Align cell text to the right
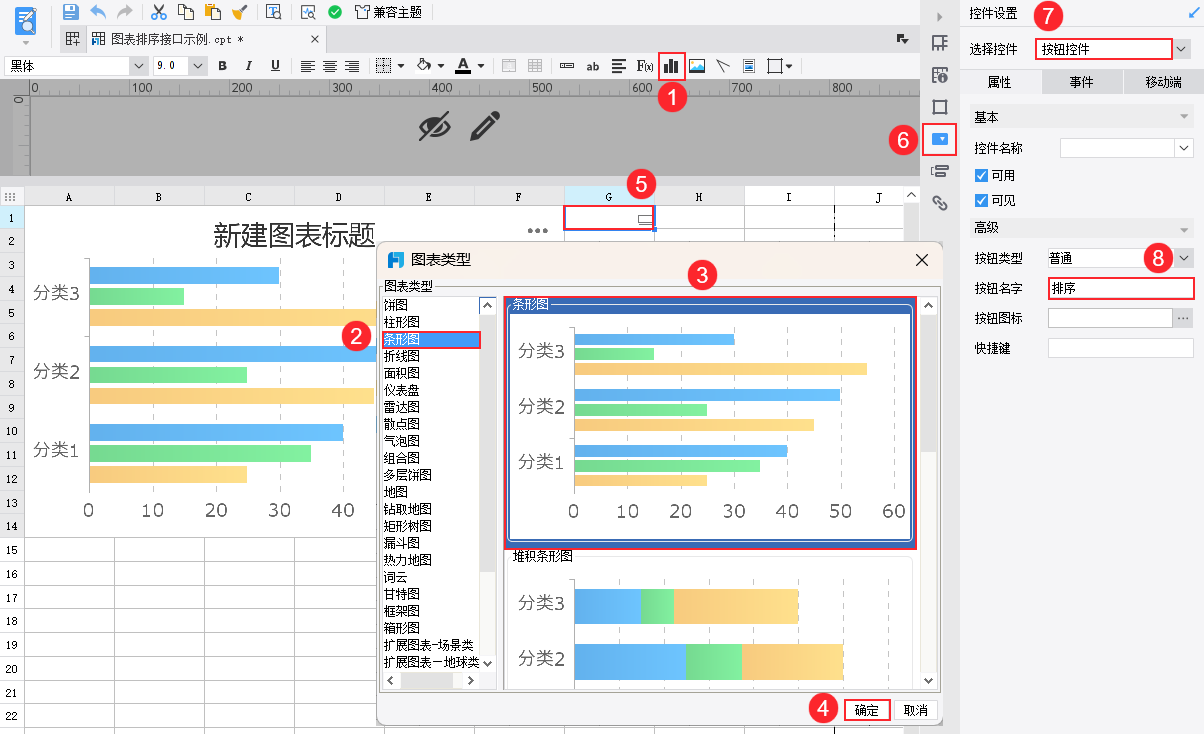The width and height of the screenshot is (1204, 734). (351, 66)
